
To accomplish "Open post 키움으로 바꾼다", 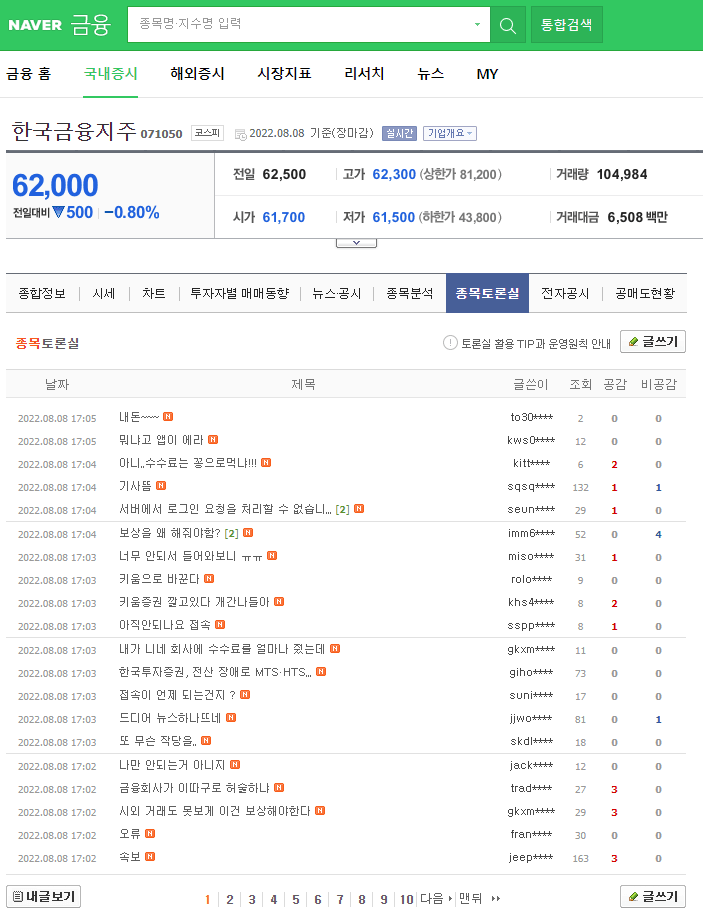I will point(159,579).
